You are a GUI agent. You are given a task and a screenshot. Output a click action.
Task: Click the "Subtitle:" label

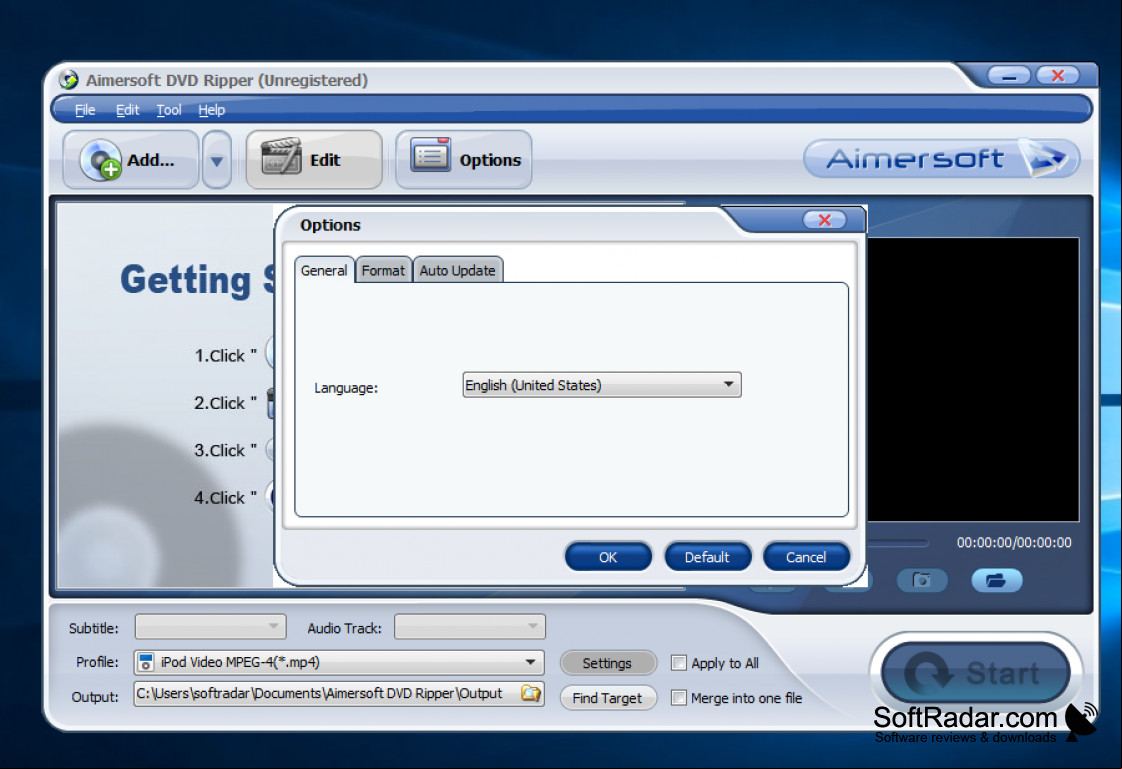(x=94, y=628)
